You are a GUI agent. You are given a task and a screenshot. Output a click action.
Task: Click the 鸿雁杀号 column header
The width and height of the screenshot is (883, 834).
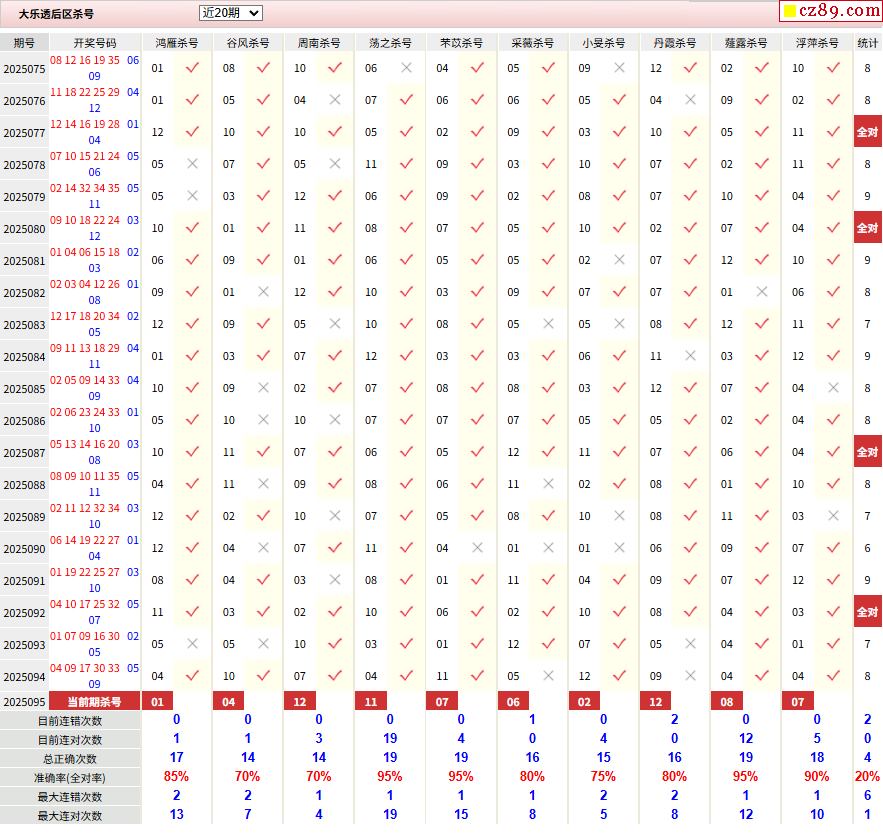[176, 43]
